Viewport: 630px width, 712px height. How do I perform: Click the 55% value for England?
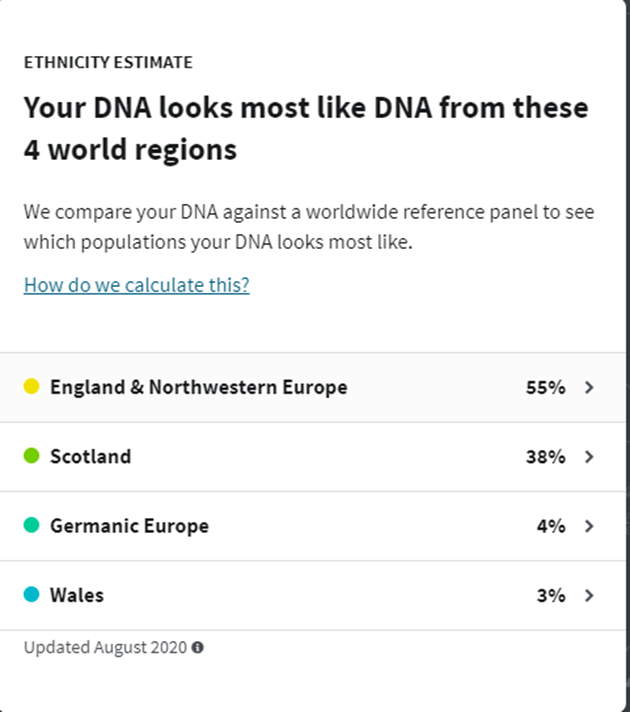(545, 387)
